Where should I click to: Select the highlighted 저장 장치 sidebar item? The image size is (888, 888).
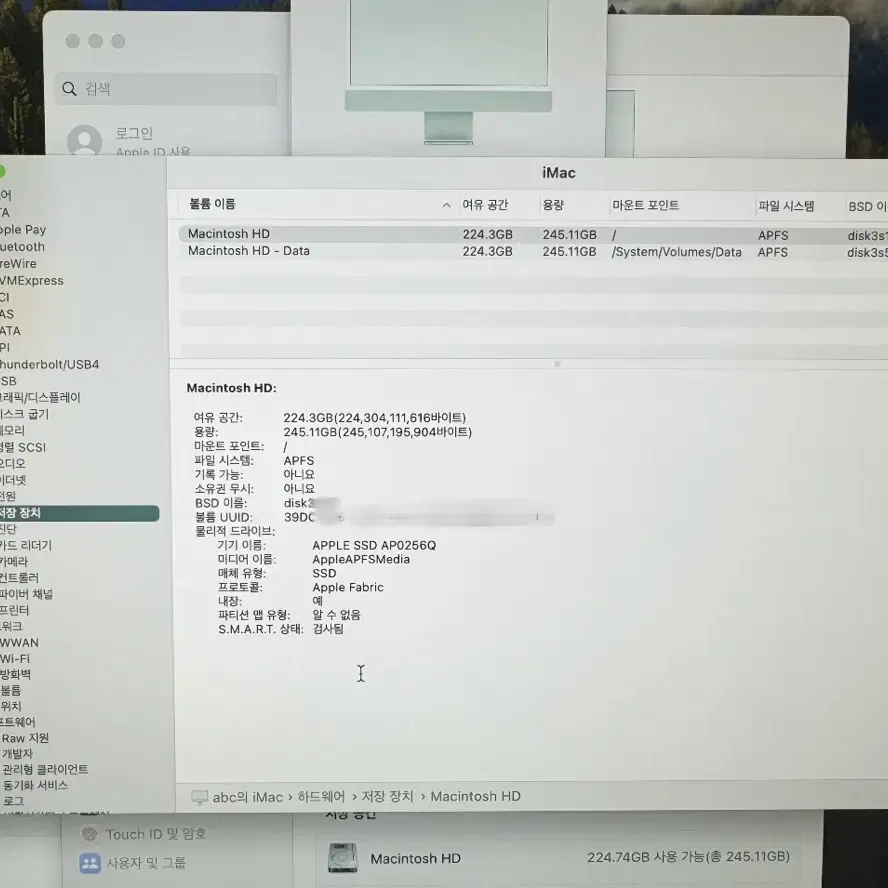tap(79, 513)
